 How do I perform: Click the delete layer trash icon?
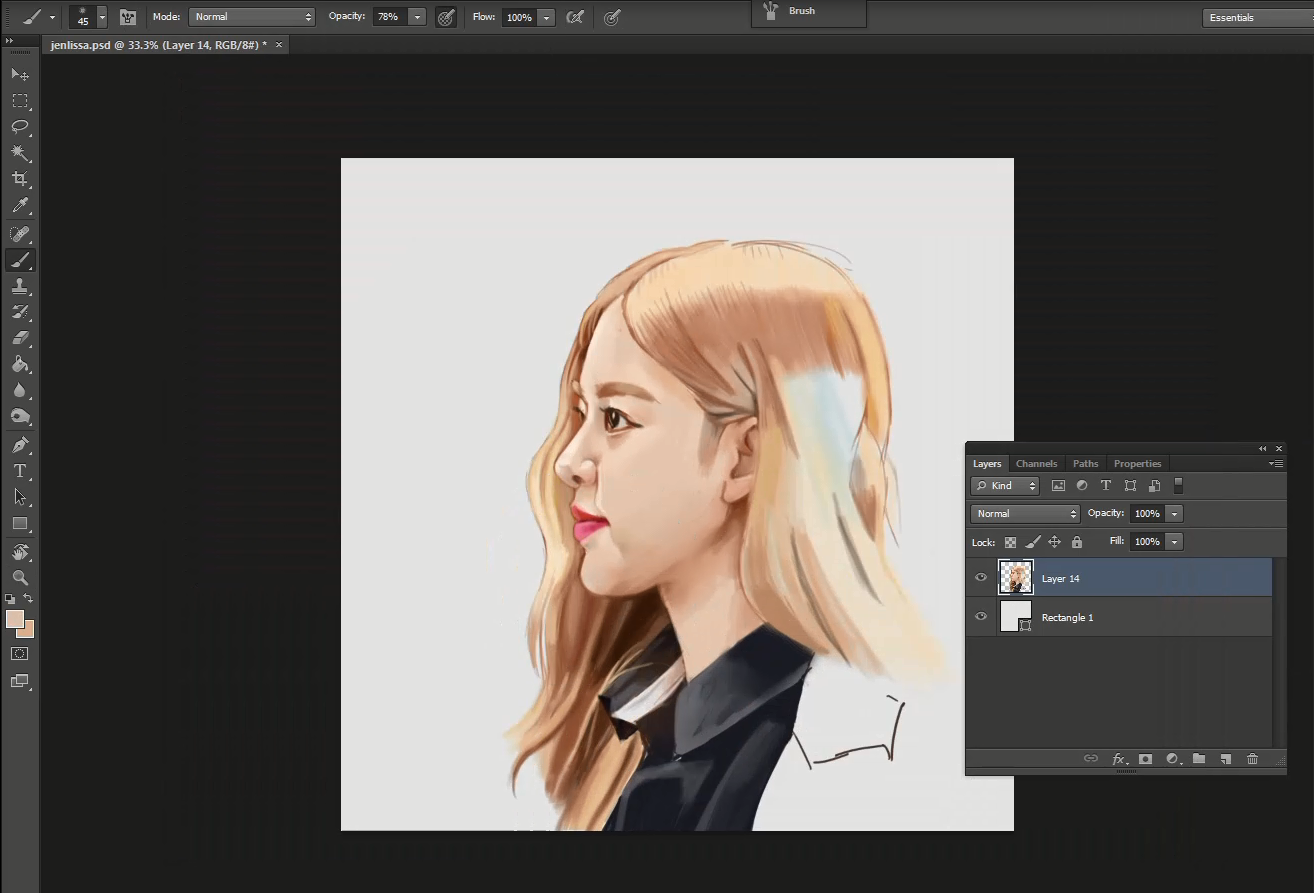[x=1252, y=759]
